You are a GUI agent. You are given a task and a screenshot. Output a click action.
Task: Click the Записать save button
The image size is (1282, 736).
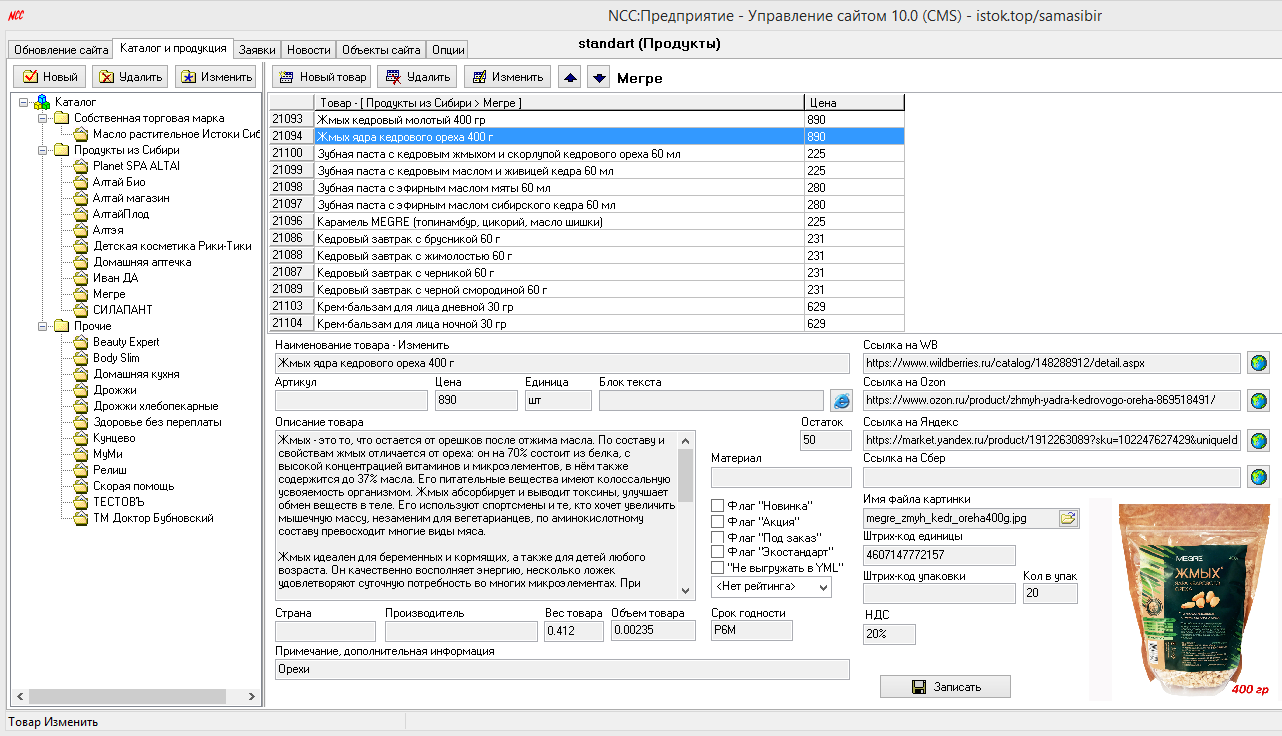945,687
